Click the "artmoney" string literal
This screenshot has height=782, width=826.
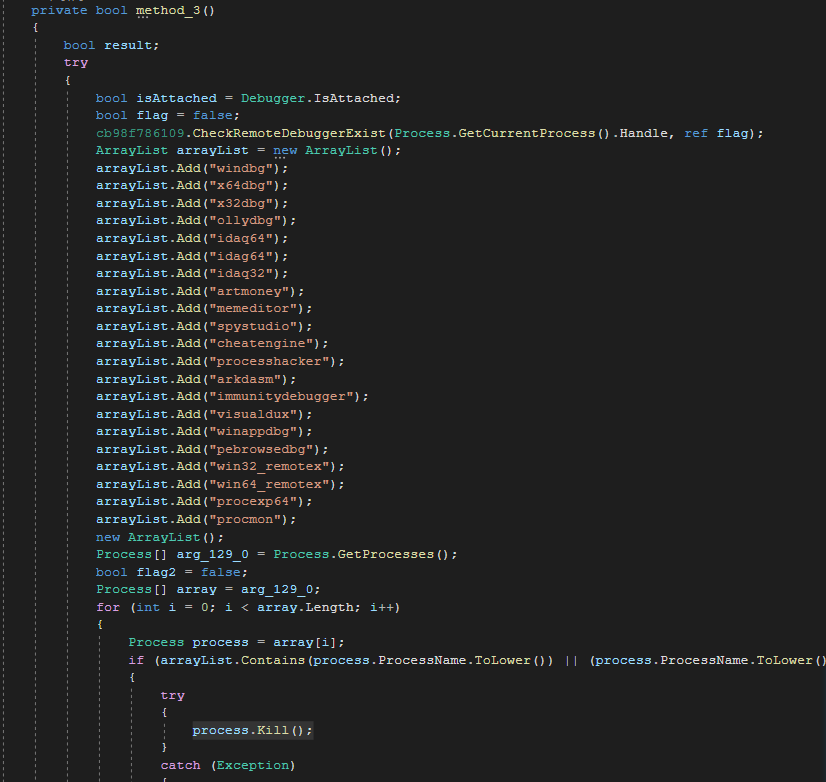[x=249, y=291]
